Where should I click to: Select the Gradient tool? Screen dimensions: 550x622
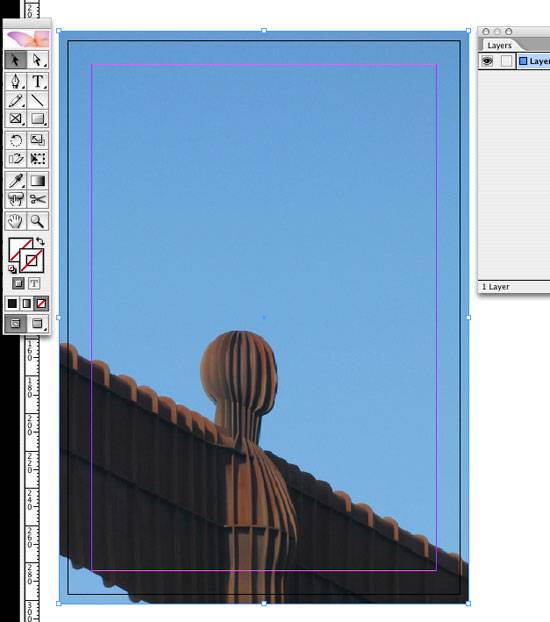tap(38, 180)
